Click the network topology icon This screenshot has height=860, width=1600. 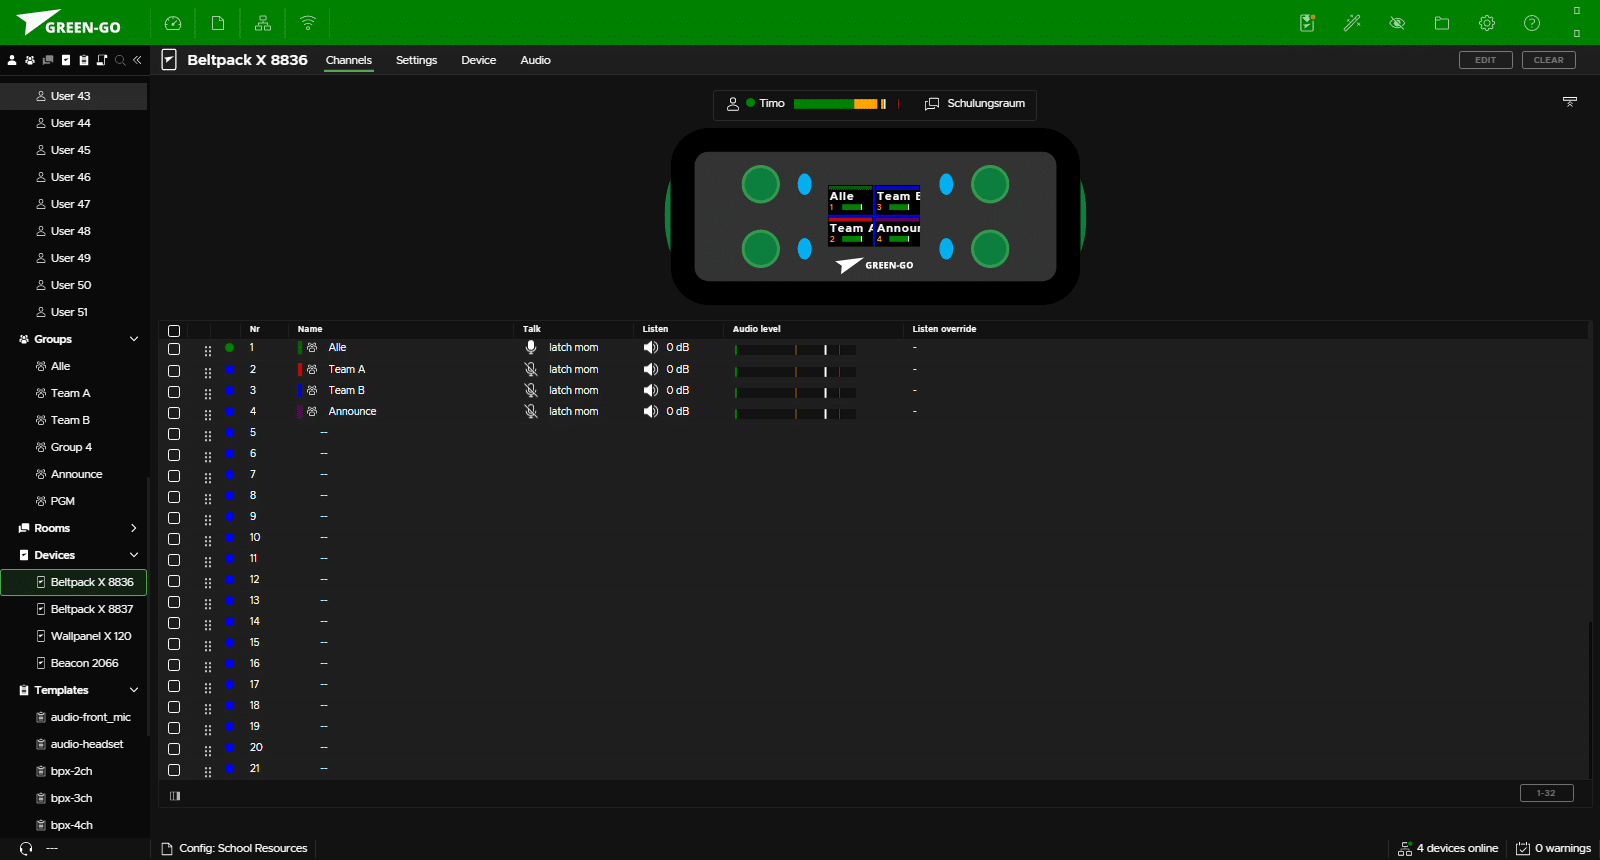263,23
